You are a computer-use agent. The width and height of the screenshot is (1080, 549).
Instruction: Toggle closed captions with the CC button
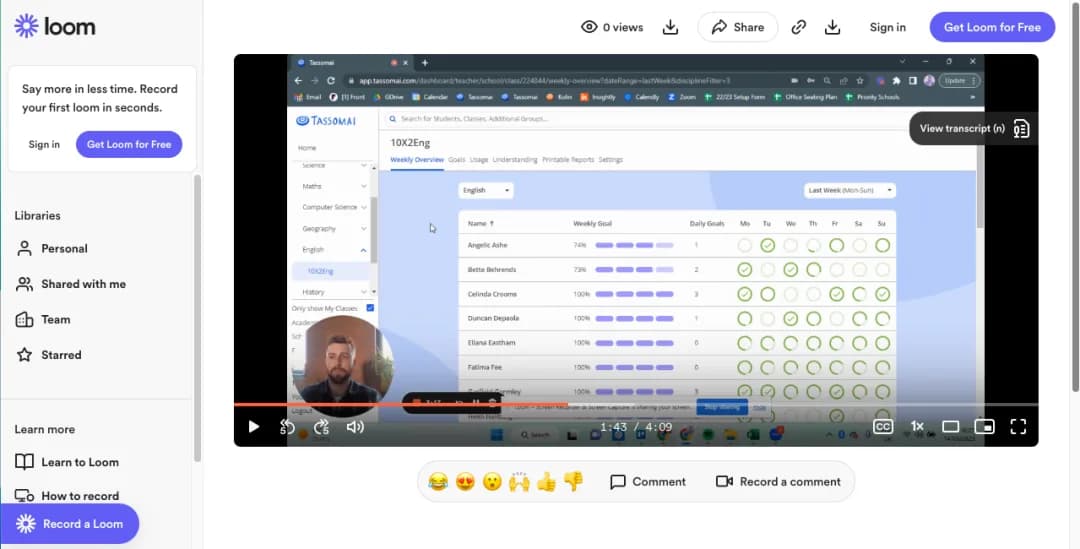coord(883,427)
